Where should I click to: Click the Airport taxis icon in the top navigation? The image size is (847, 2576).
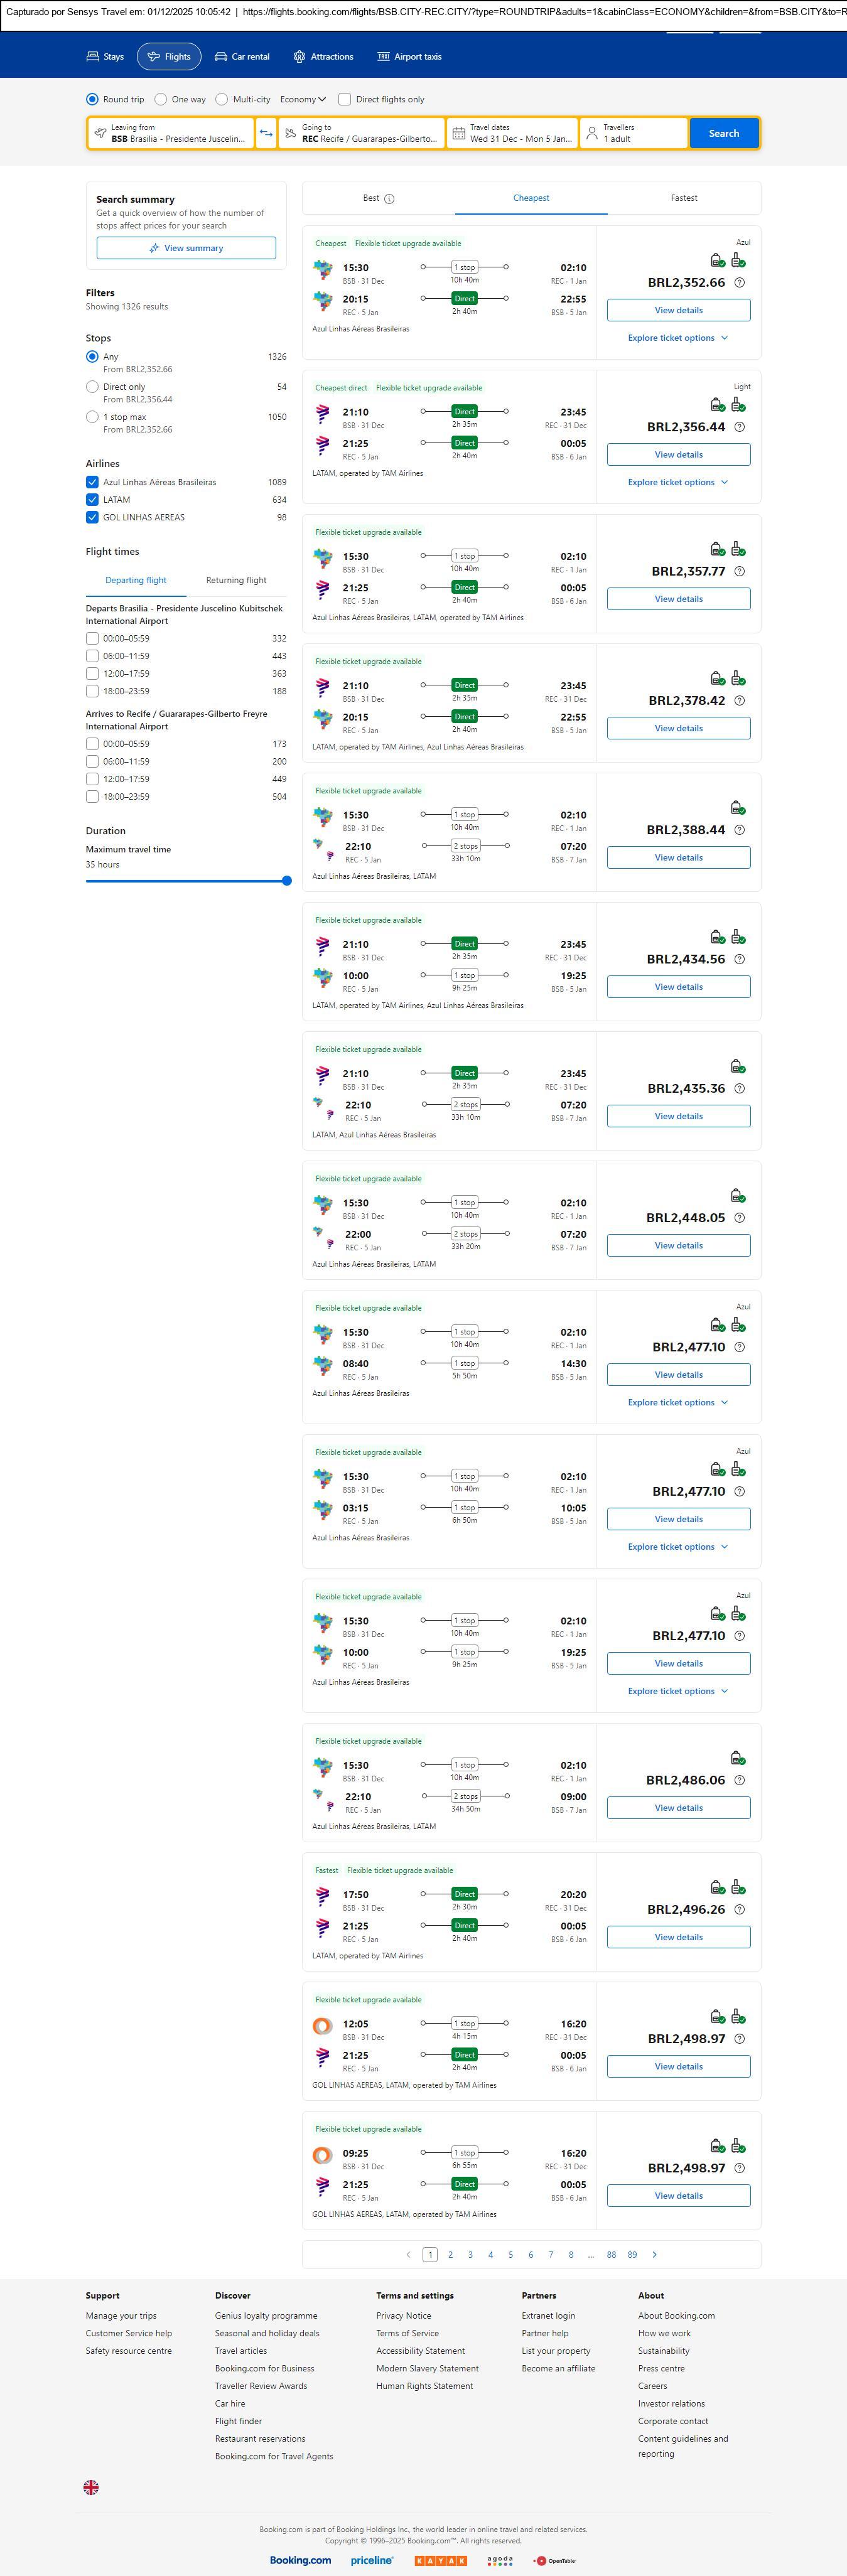click(383, 57)
